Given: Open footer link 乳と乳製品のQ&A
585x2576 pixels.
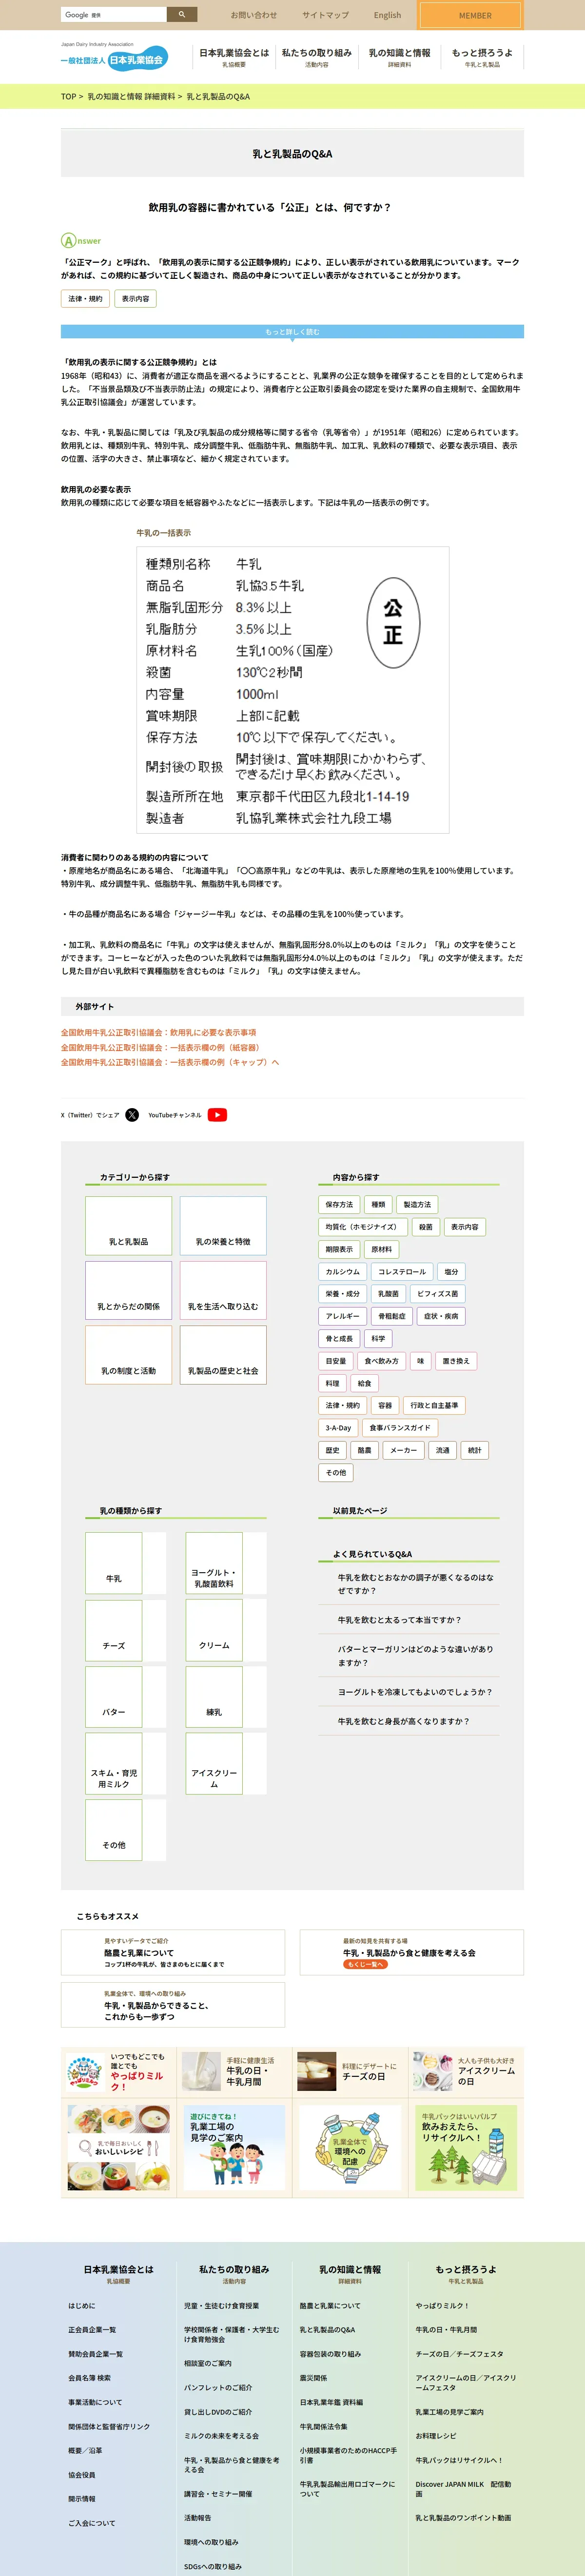Looking at the screenshot, I should pyautogui.click(x=327, y=2330).
